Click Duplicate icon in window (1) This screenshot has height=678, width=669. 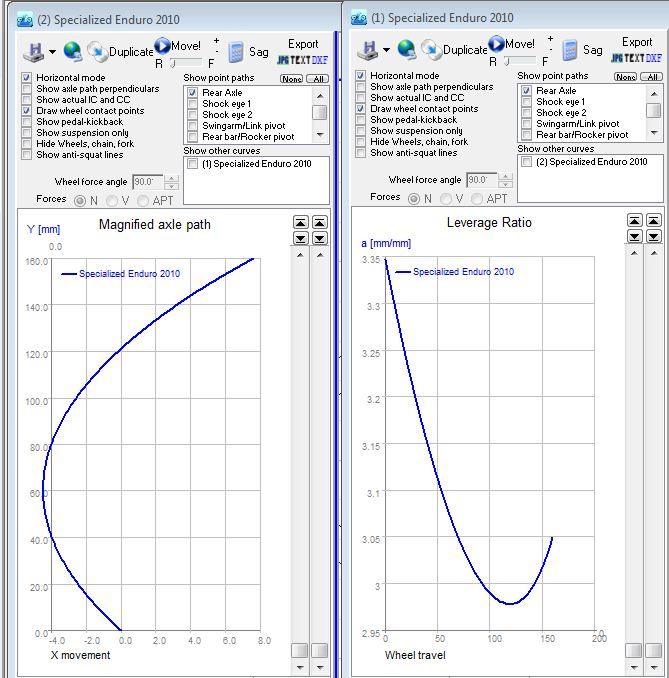point(431,50)
